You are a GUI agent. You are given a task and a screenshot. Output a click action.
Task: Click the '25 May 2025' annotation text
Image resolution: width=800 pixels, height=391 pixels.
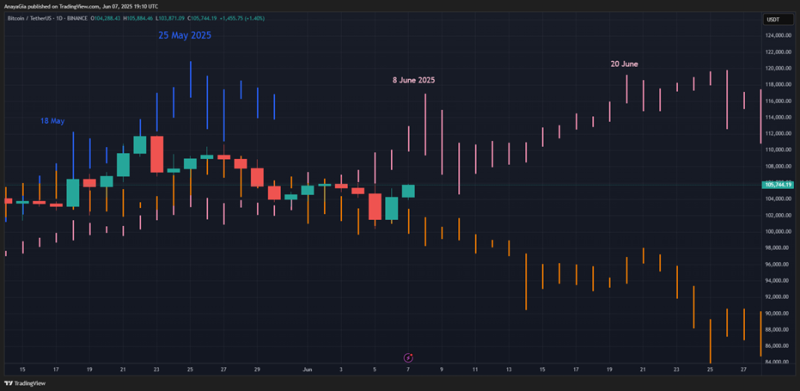point(185,36)
